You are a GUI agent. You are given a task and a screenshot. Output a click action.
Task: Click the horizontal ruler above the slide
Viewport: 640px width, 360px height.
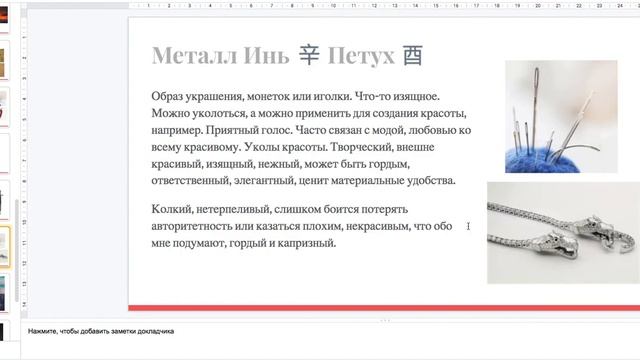[x=384, y=6]
